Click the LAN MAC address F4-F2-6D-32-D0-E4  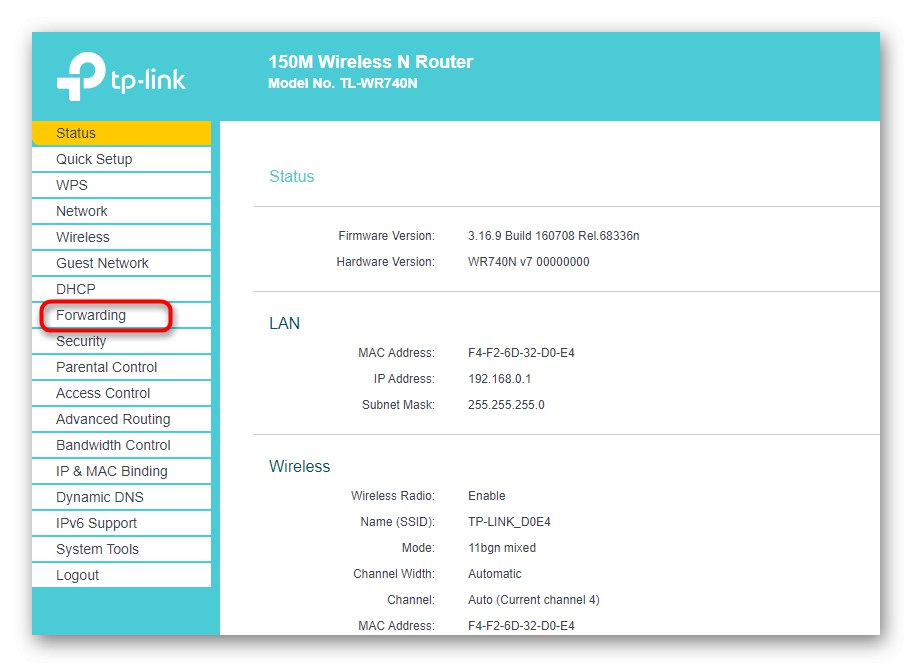[521, 353]
